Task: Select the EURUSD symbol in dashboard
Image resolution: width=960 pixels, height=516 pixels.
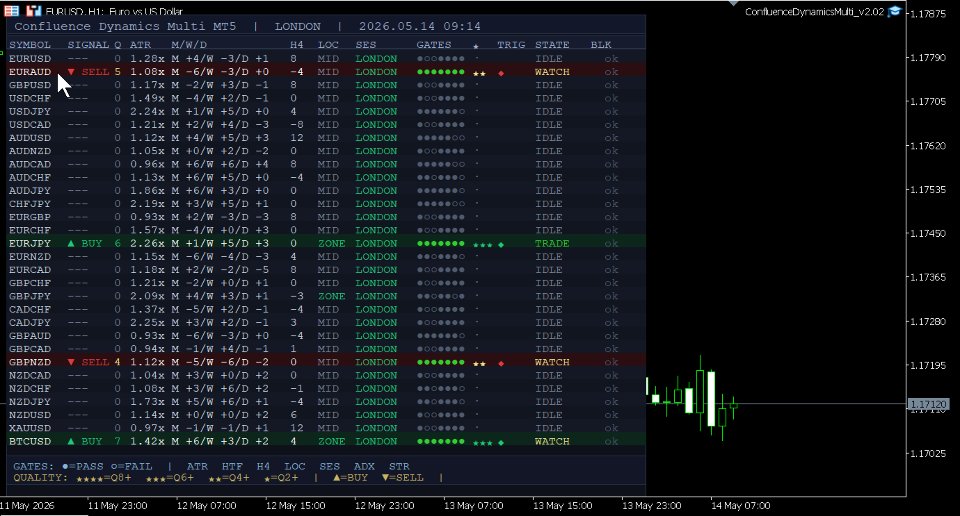Action: point(30,59)
